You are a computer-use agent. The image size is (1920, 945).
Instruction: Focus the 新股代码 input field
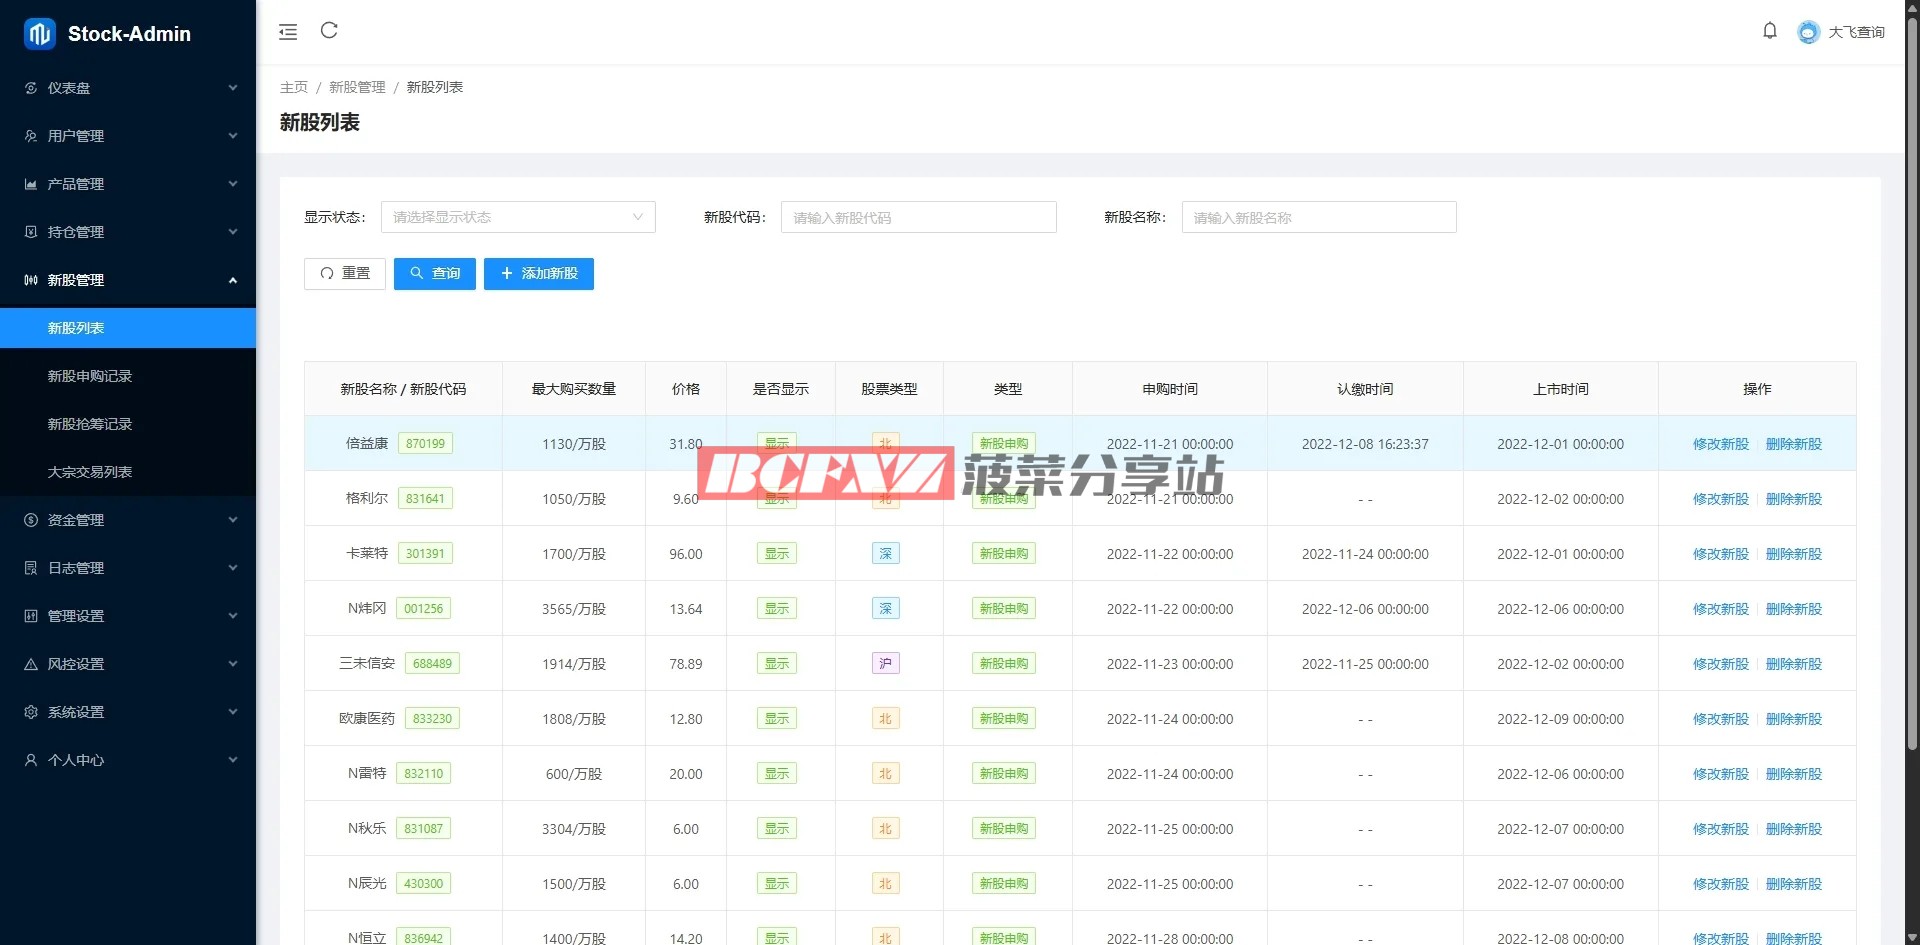[918, 217]
